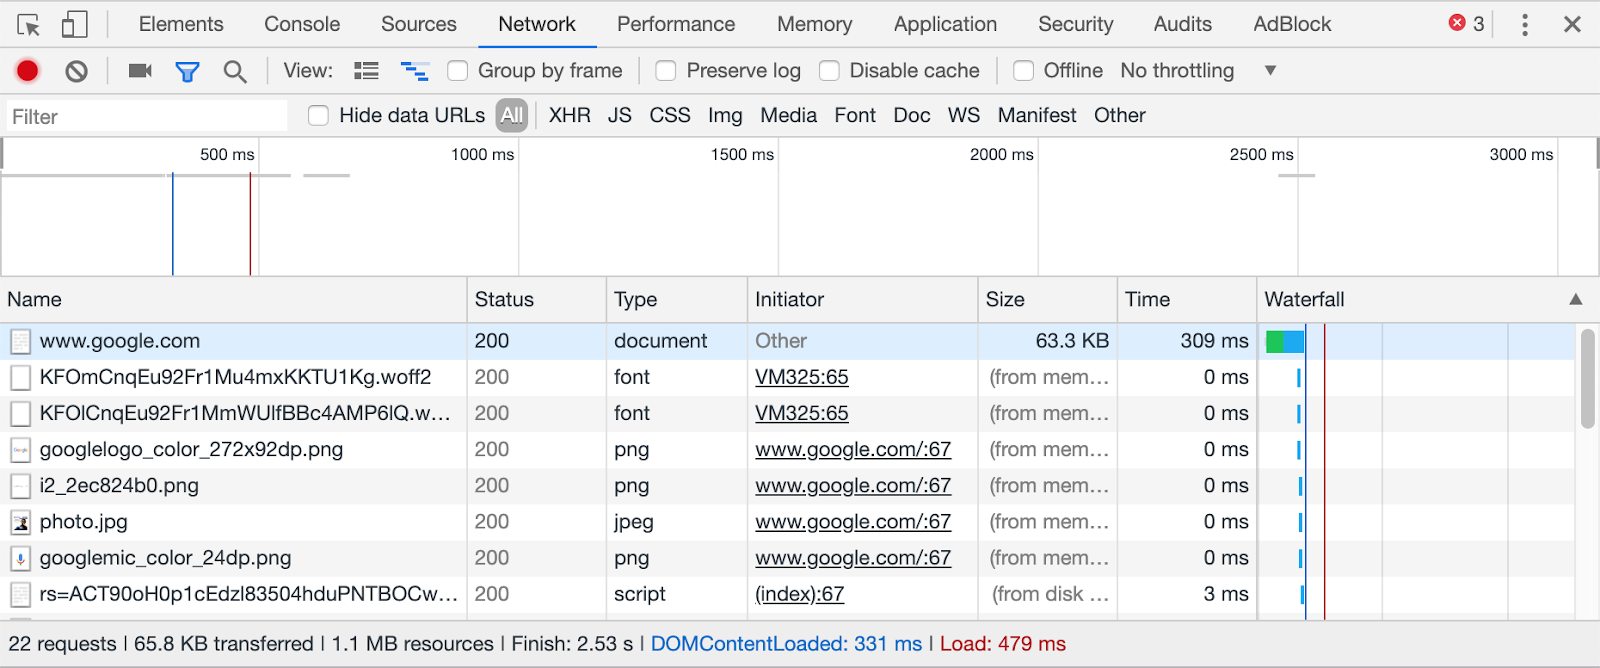
Task: Click the Waterfall sort arrow
Action: click(1576, 299)
